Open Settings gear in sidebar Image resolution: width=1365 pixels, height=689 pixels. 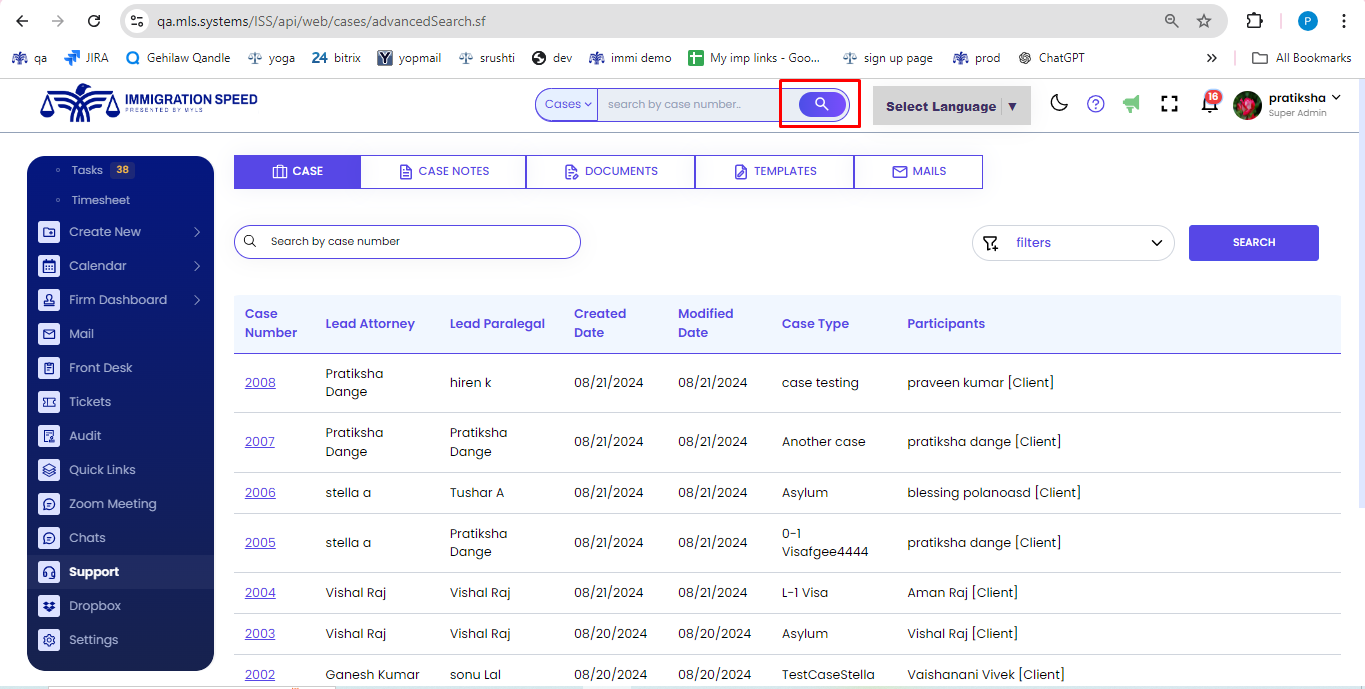tap(49, 640)
